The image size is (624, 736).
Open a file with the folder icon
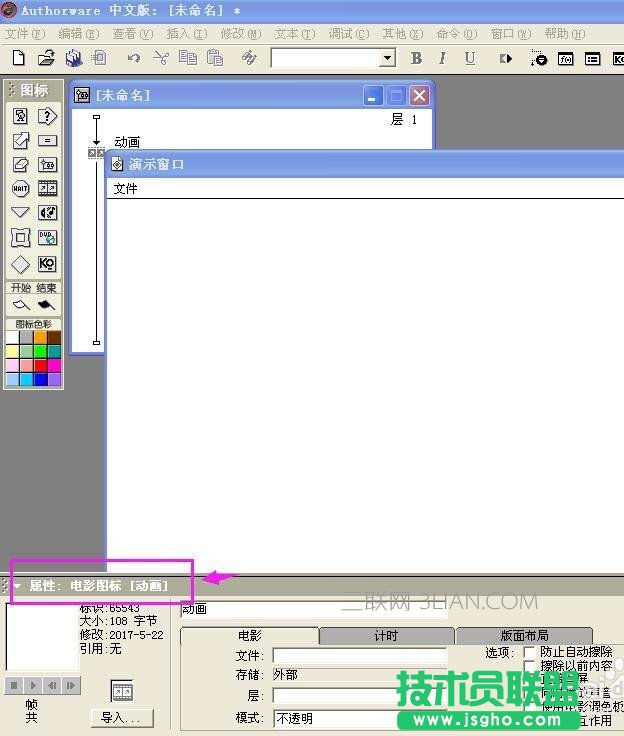tap(46, 58)
